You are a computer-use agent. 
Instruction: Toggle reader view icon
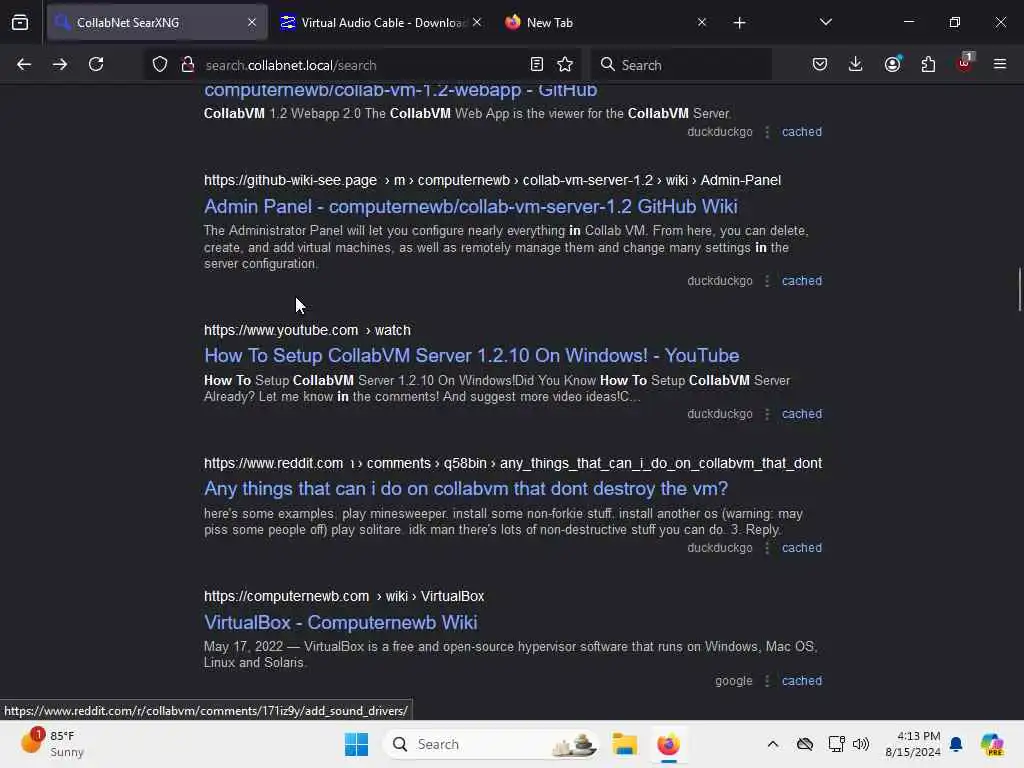click(x=537, y=64)
